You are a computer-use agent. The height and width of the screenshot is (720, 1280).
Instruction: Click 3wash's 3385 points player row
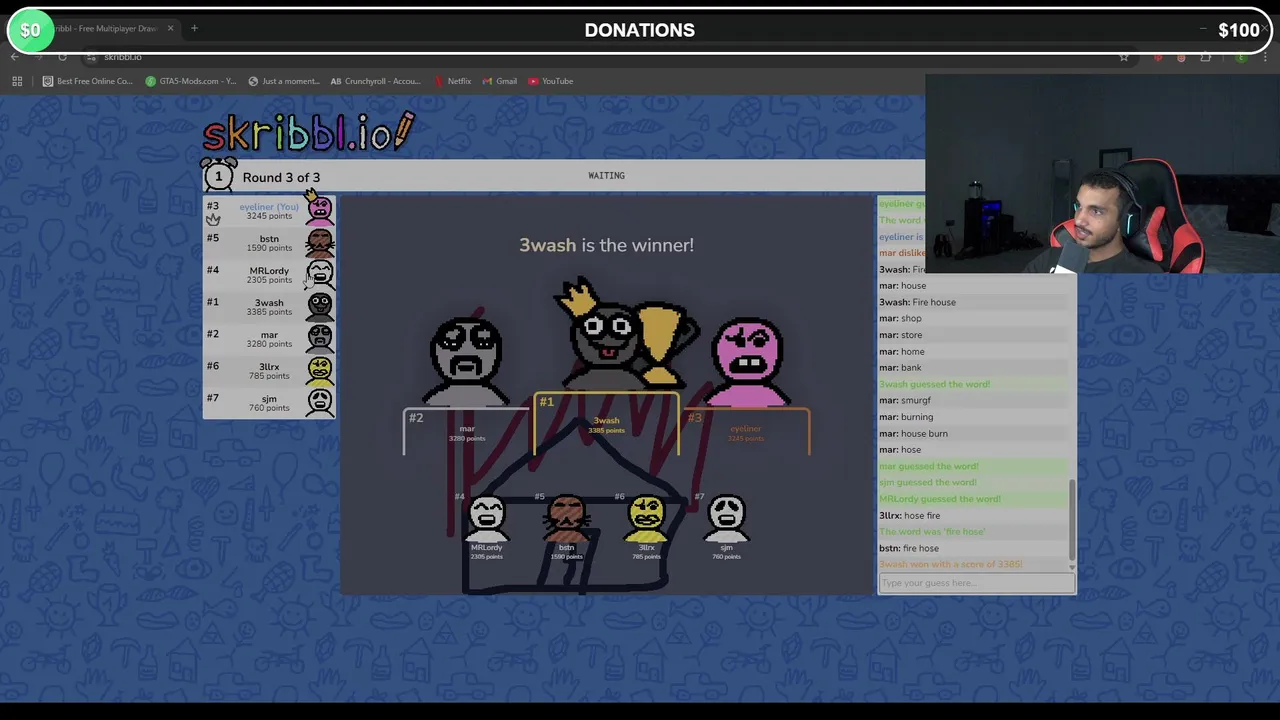click(269, 306)
